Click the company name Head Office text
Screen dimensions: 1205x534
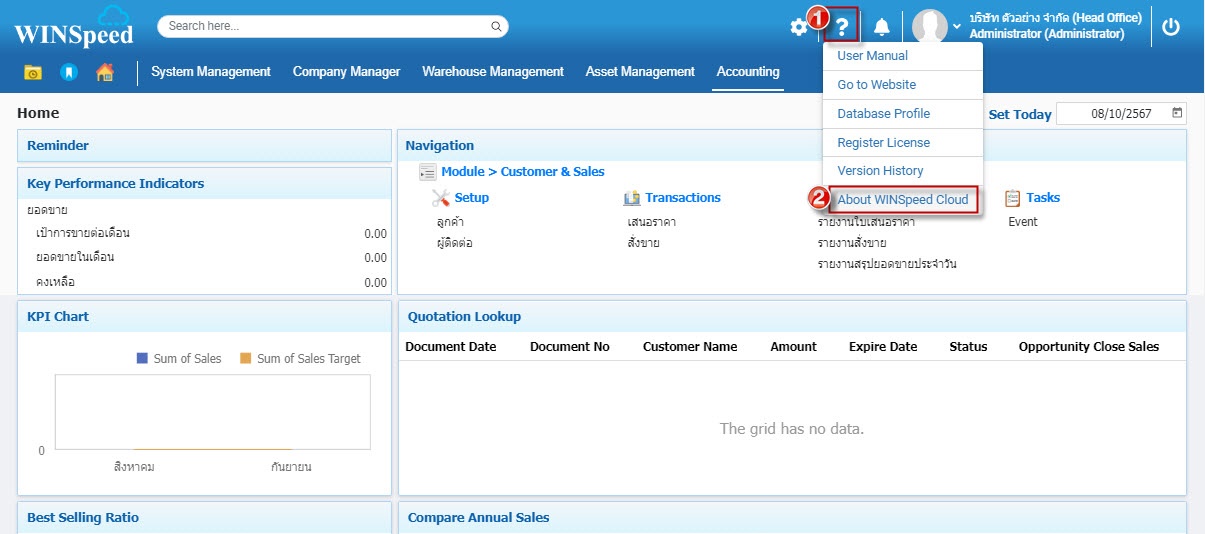click(1055, 18)
